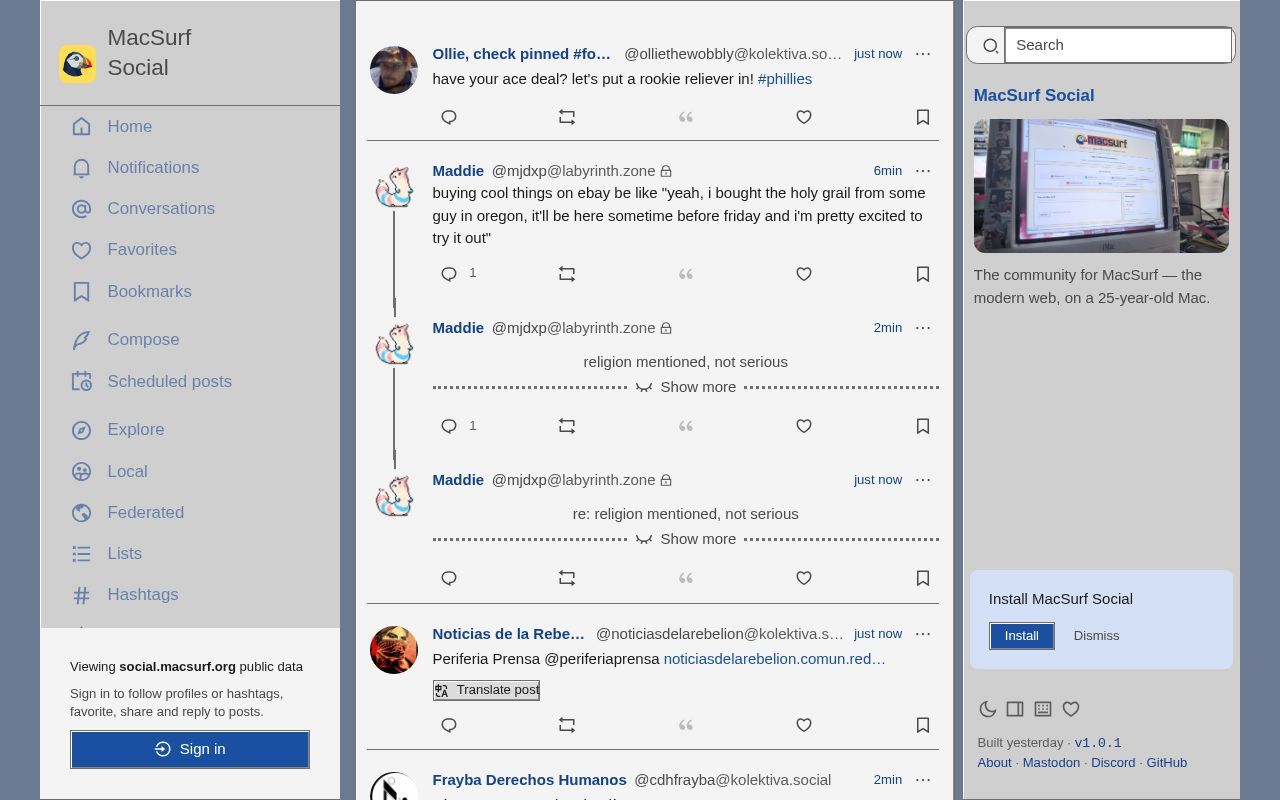Favorite Ollie's #phillies post
Screen dimensions: 1280x800
[x=804, y=118]
